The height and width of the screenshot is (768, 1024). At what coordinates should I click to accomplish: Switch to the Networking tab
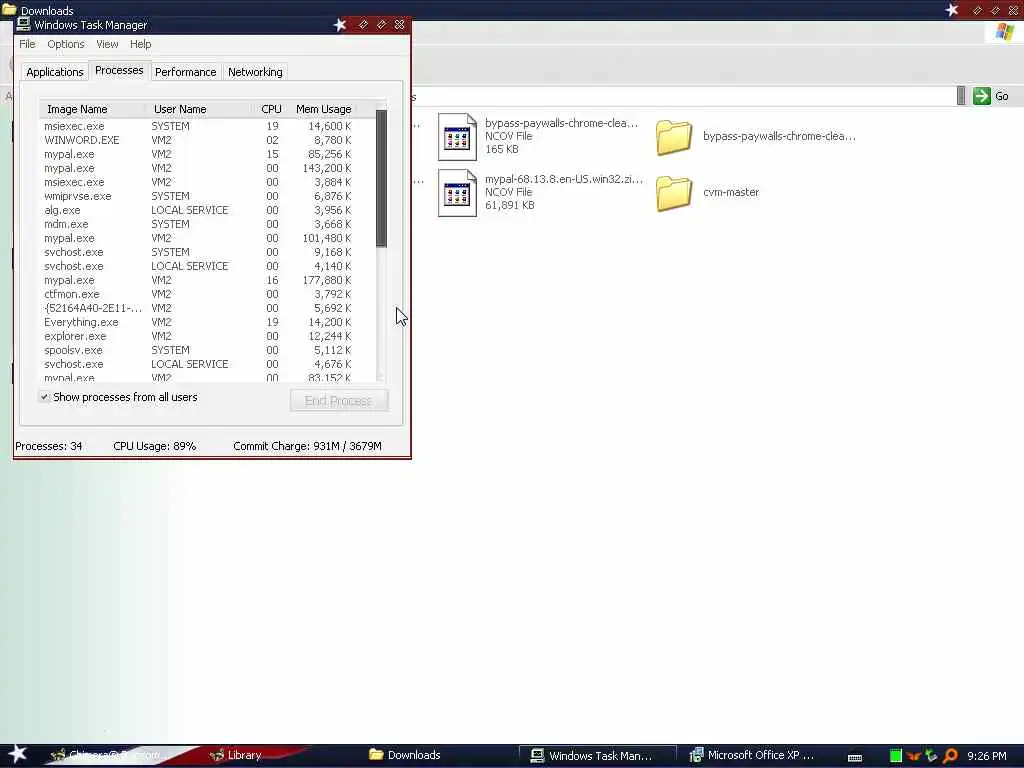tap(255, 72)
